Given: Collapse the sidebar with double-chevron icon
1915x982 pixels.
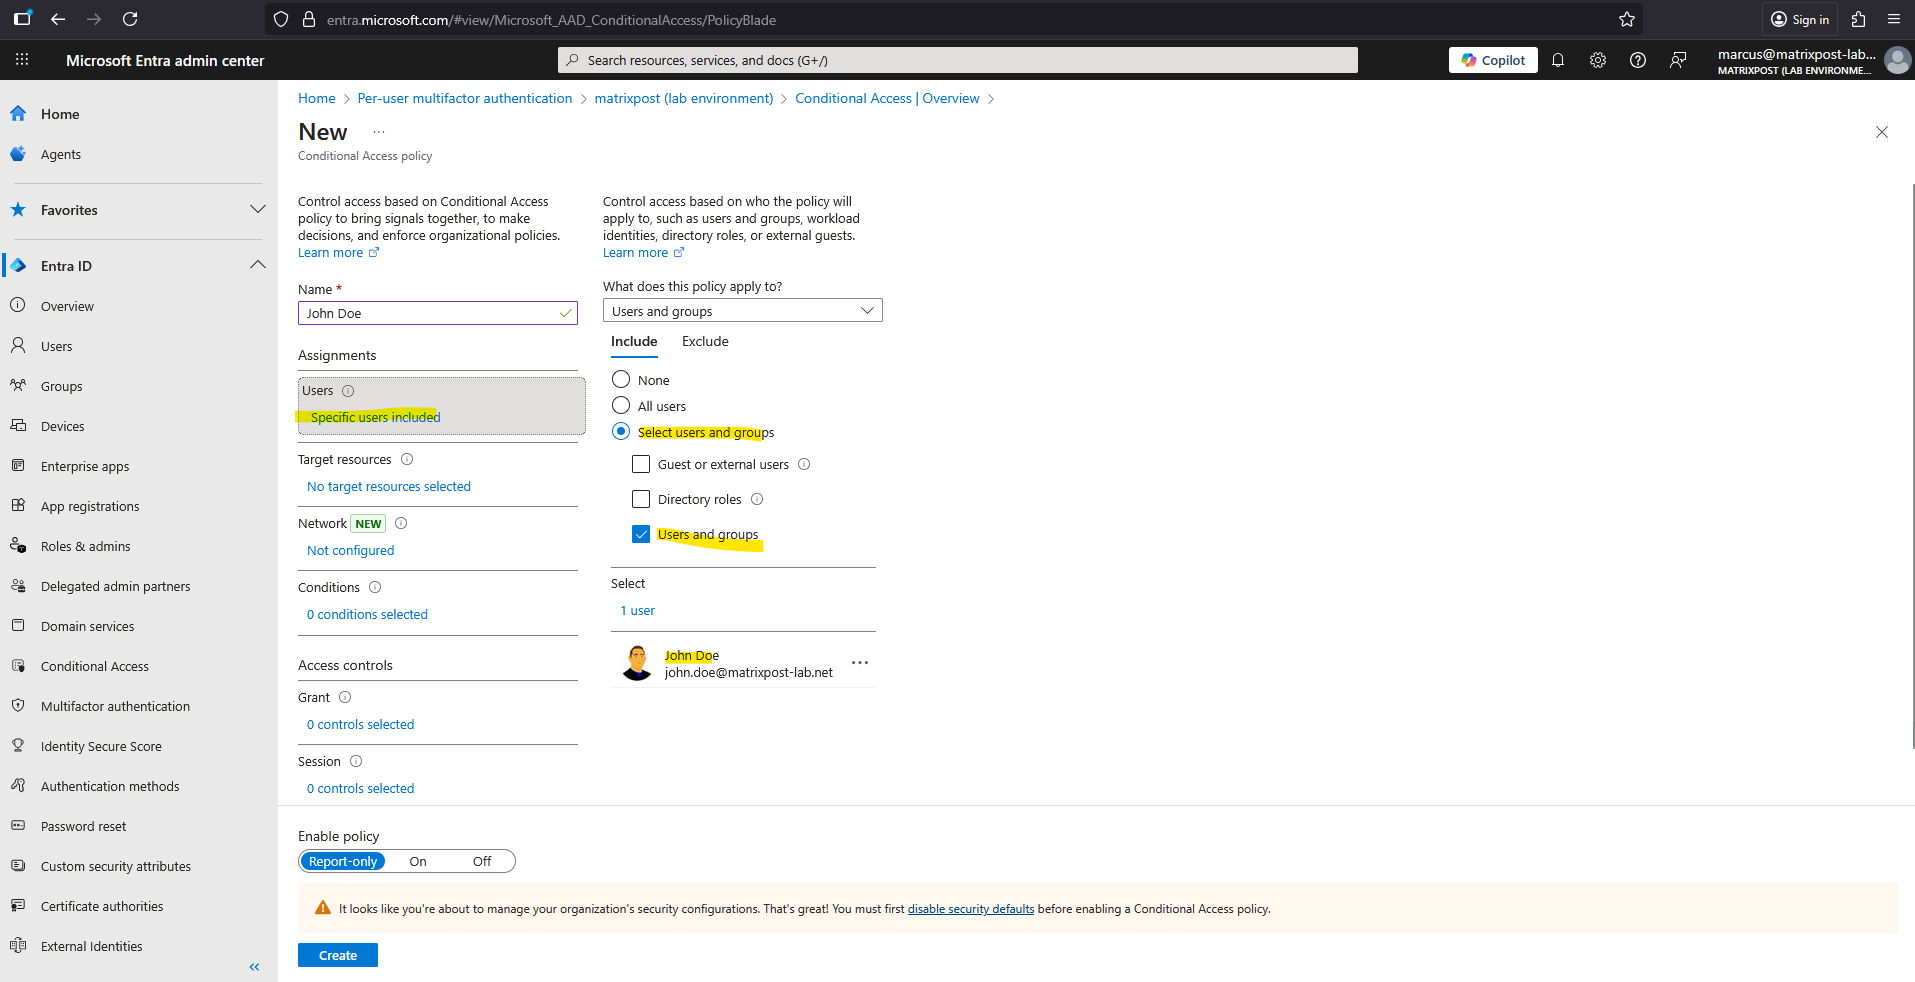Looking at the screenshot, I should [254, 967].
